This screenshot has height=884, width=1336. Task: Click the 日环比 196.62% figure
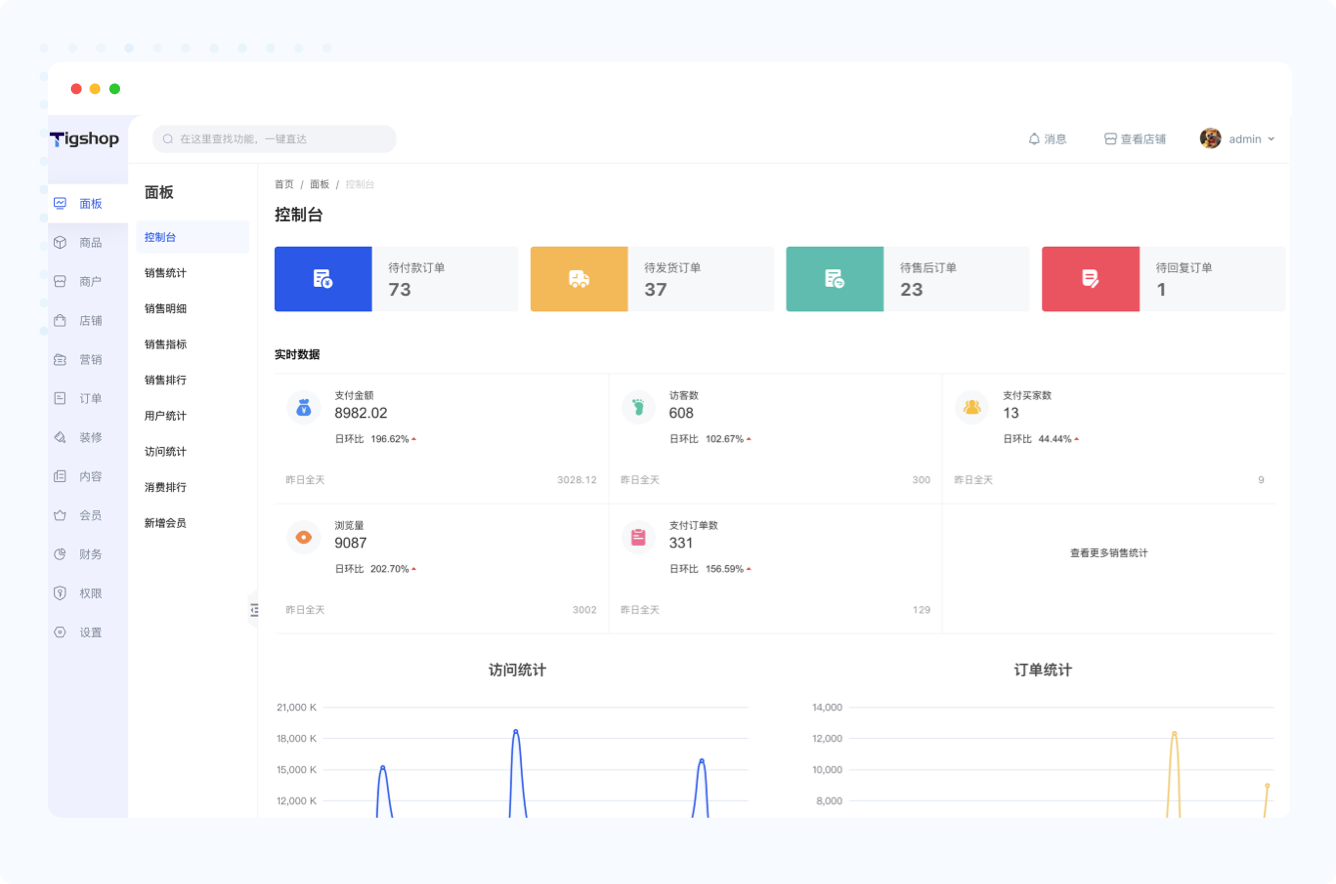(x=390, y=439)
